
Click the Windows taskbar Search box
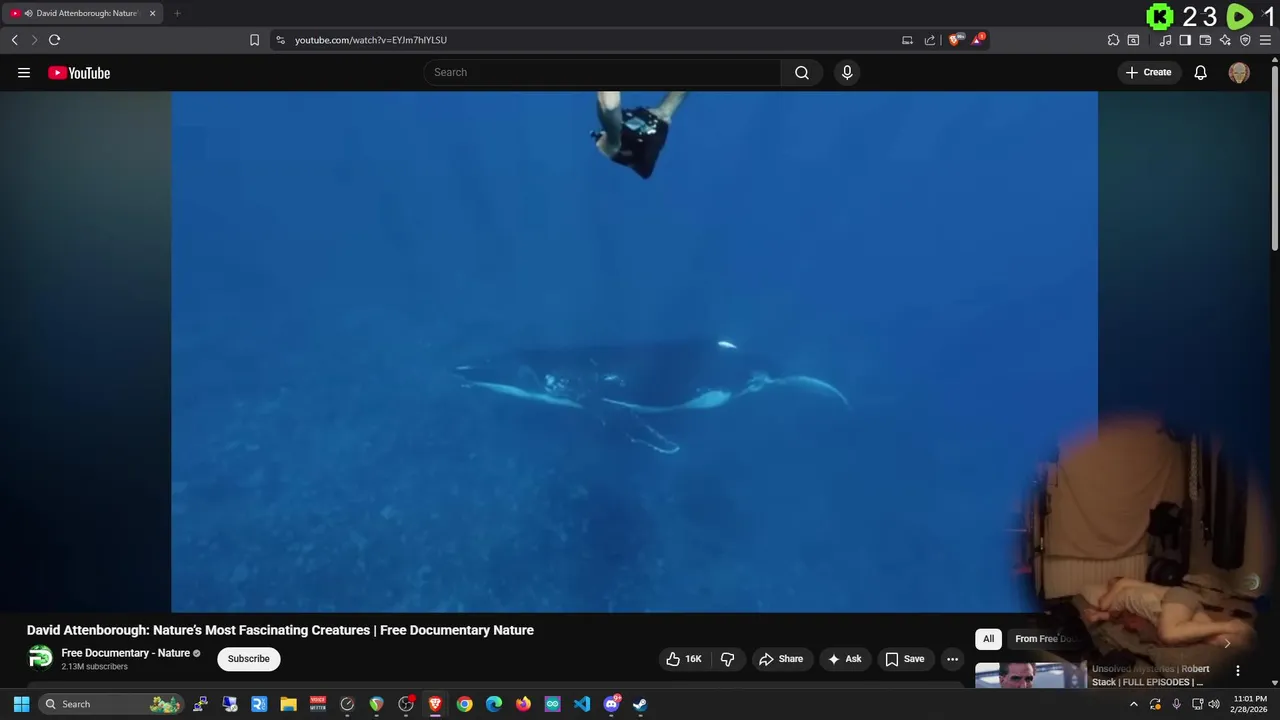(x=111, y=704)
